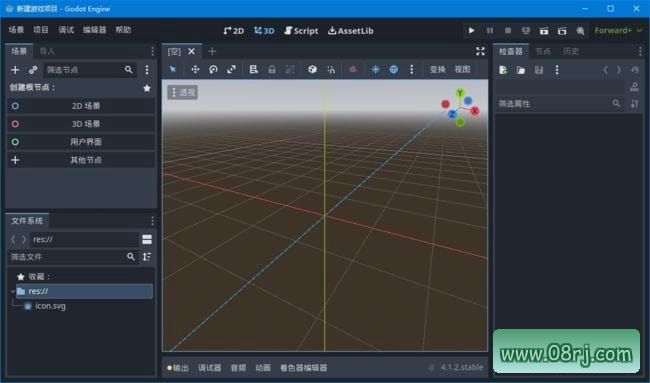650x383 pixels.
Task: Run a specific scene icon
Action: tap(562, 30)
